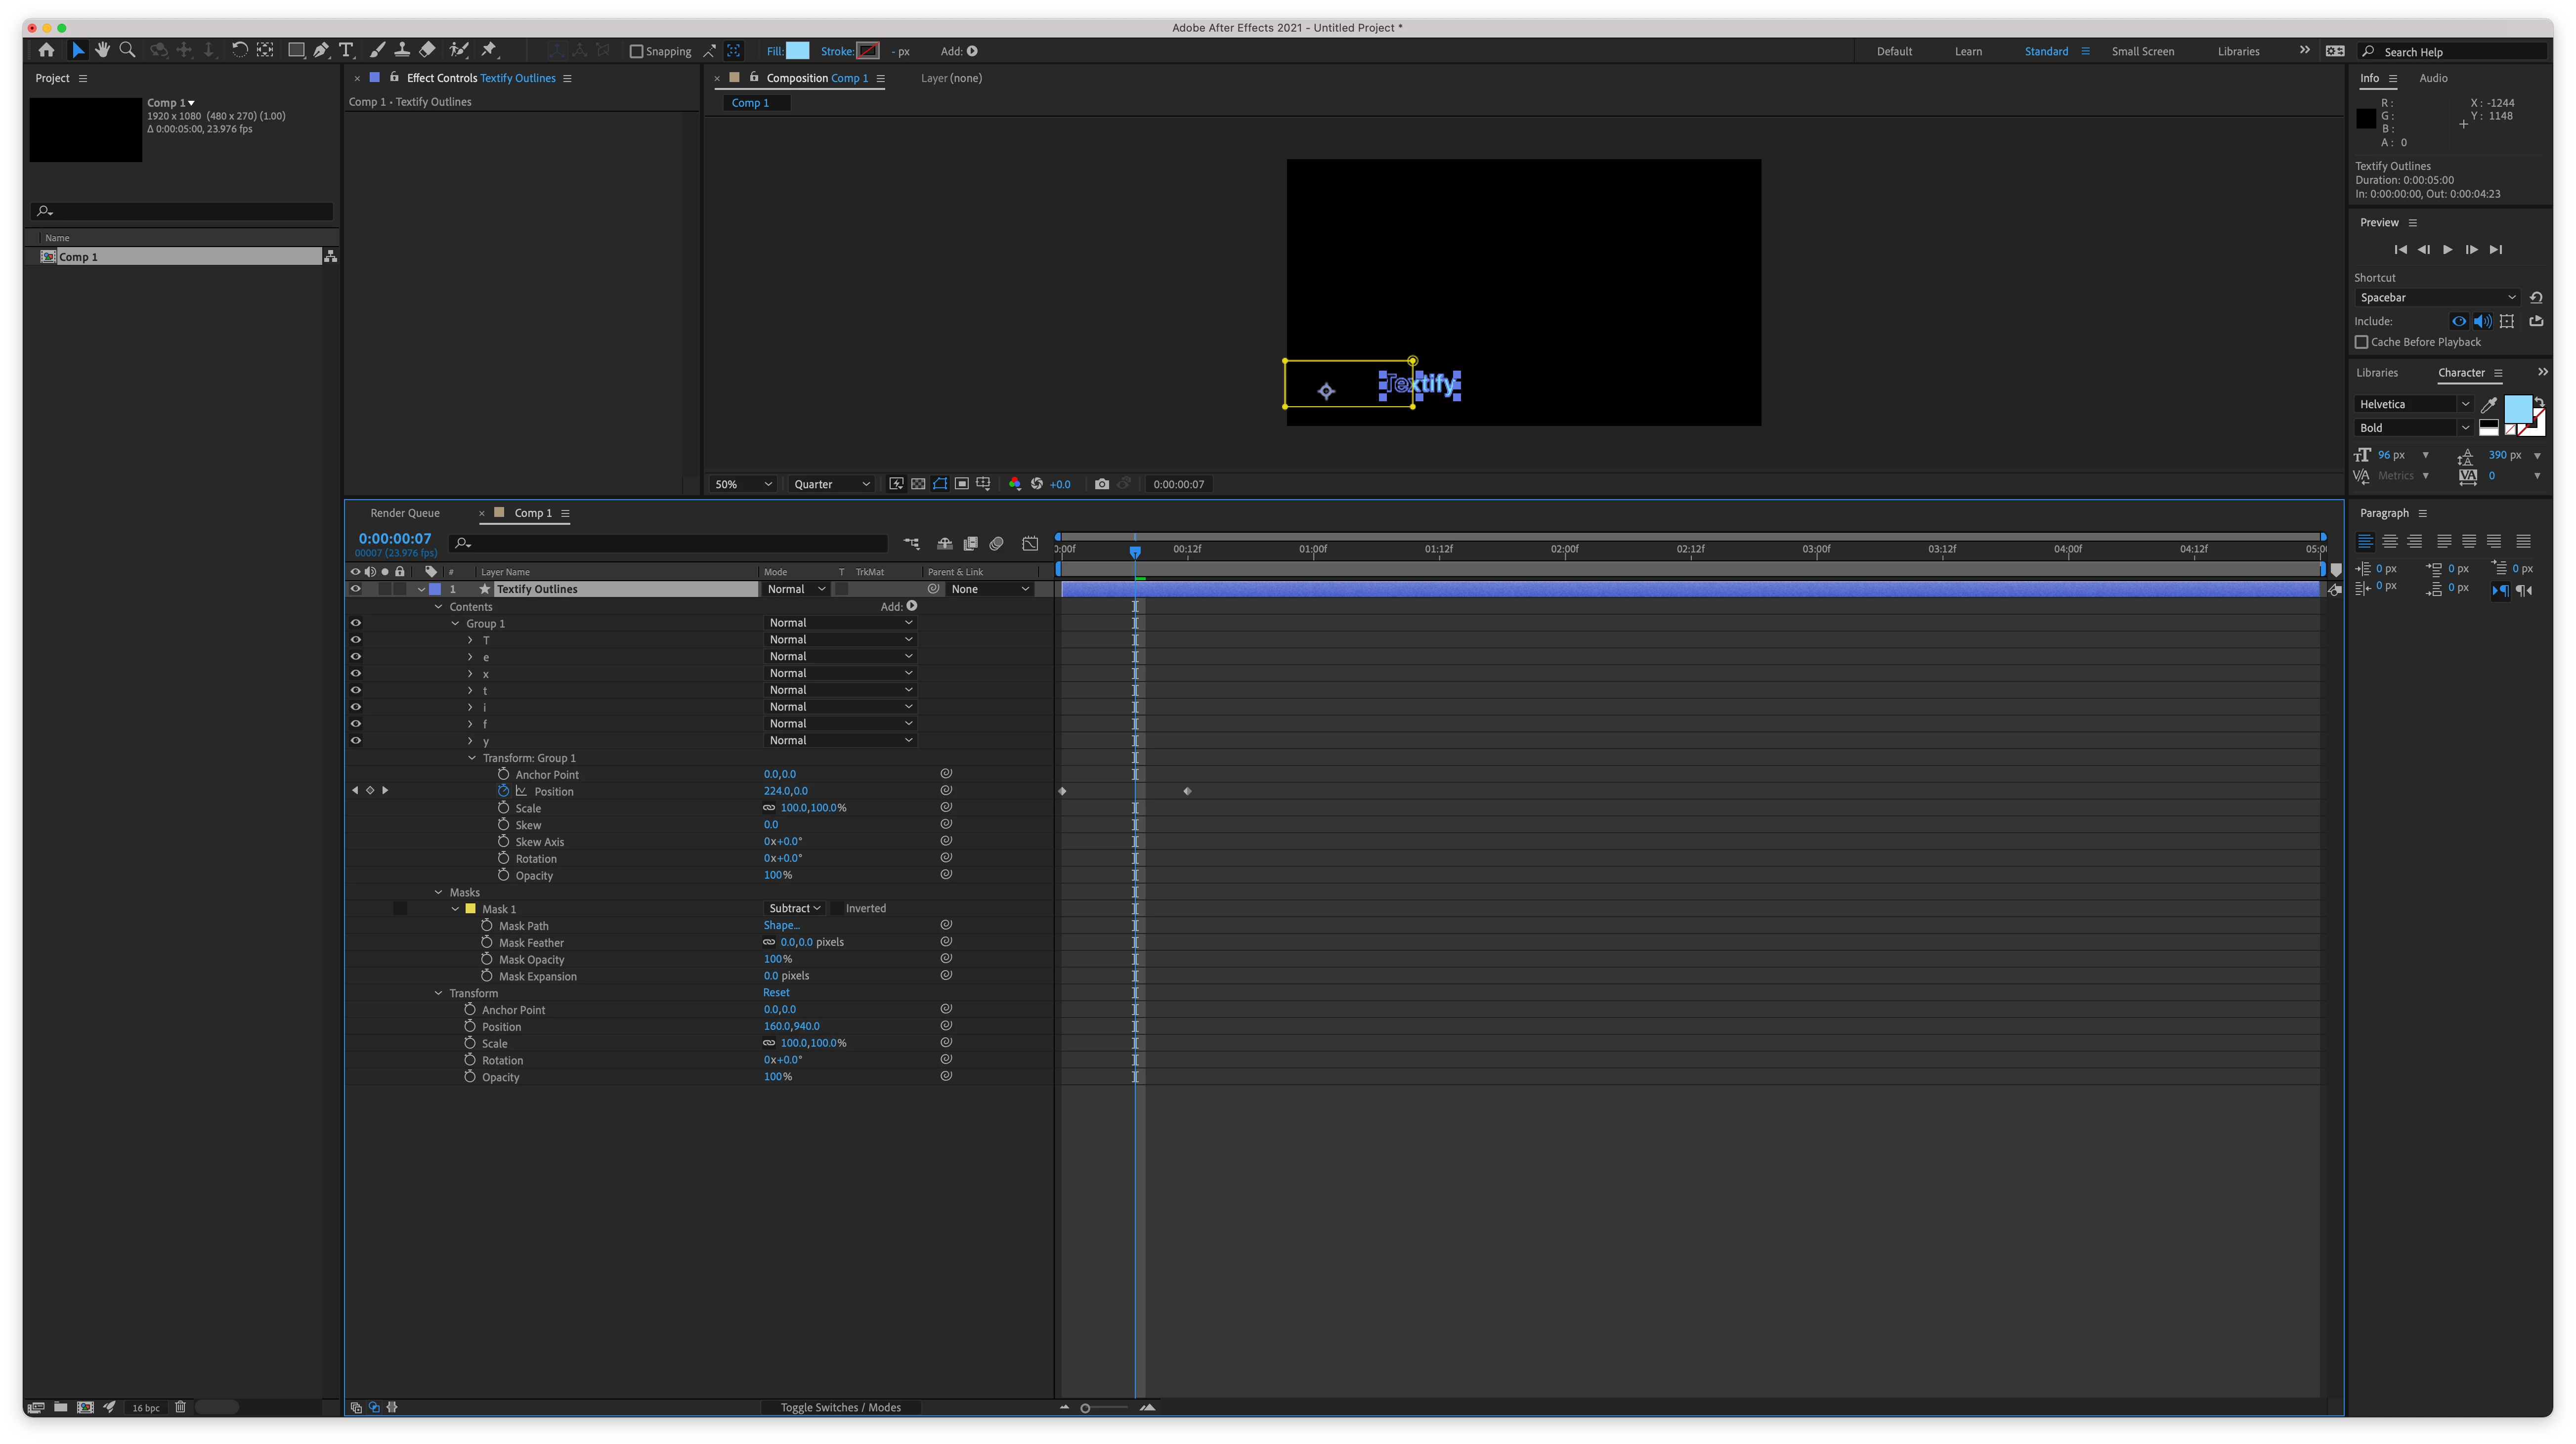
Task: Open the Fill color swatch
Action: [797, 51]
